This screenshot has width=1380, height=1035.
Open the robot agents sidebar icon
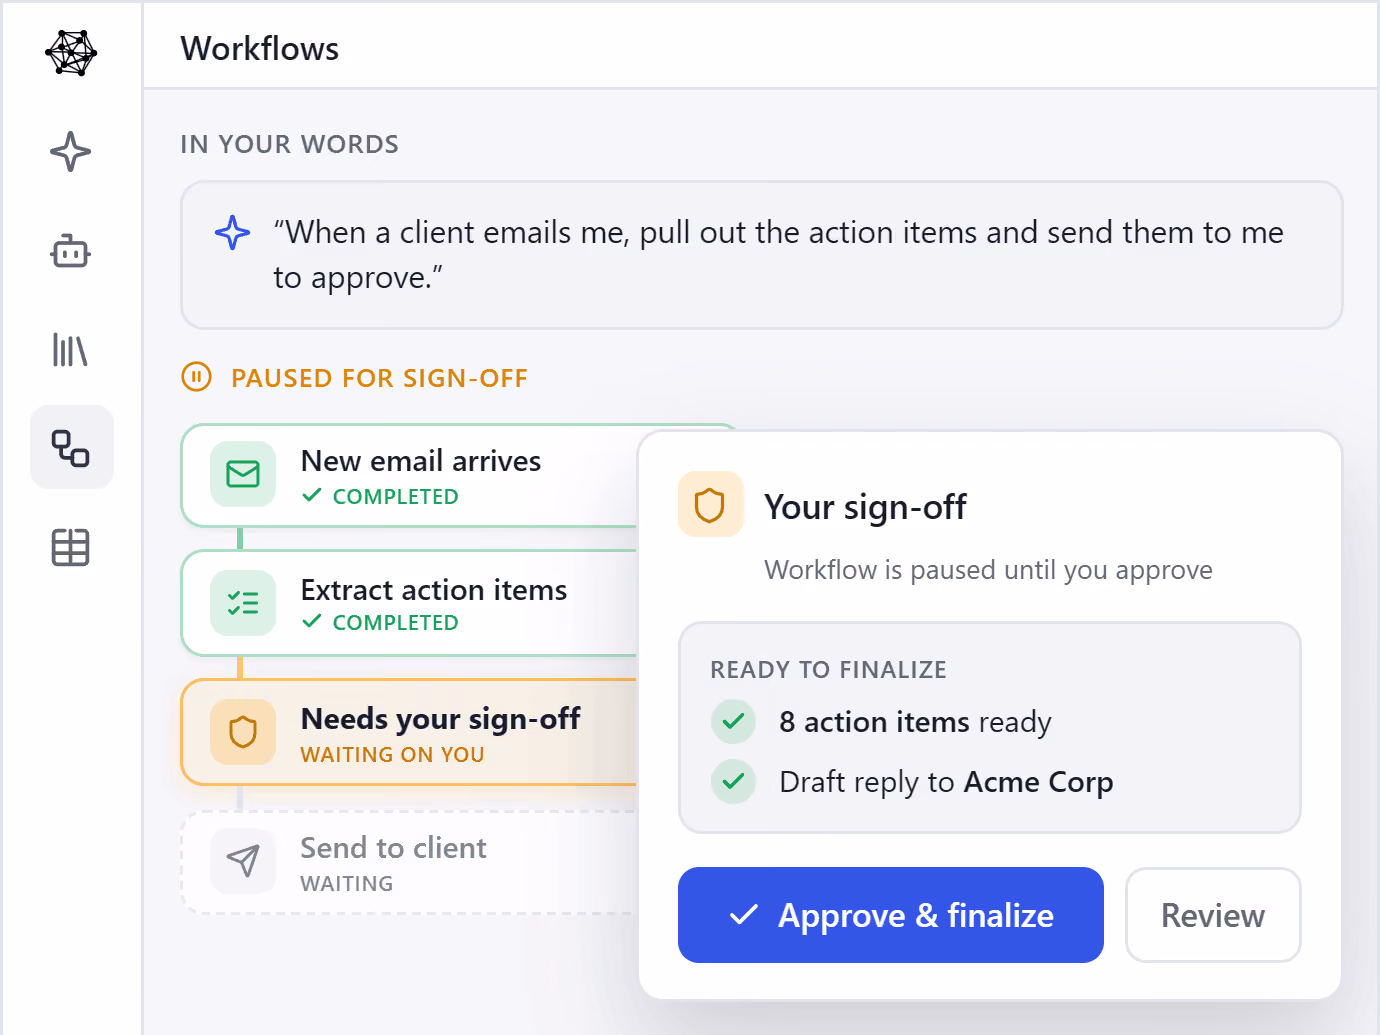click(x=71, y=250)
